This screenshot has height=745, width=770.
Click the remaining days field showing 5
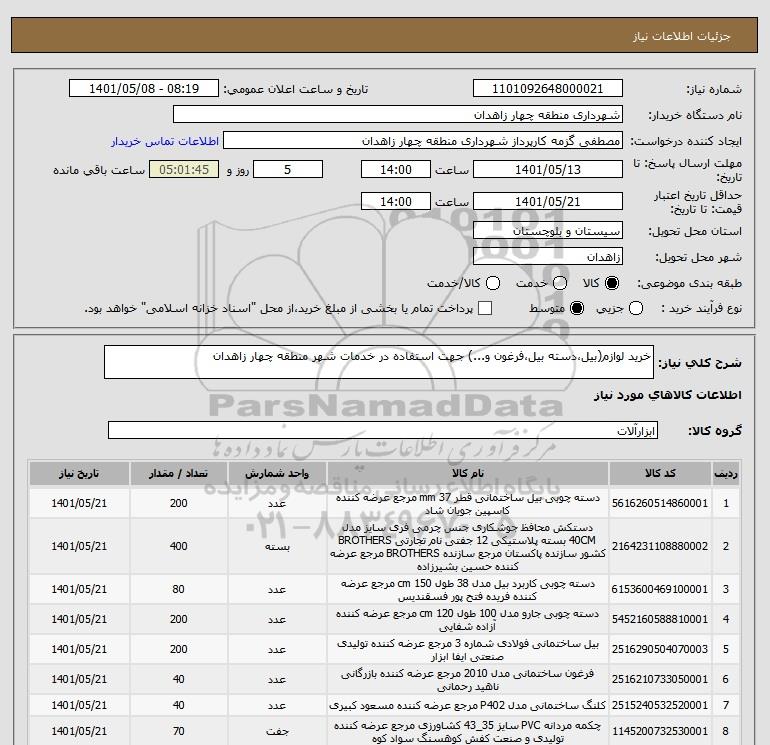coord(288,170)
